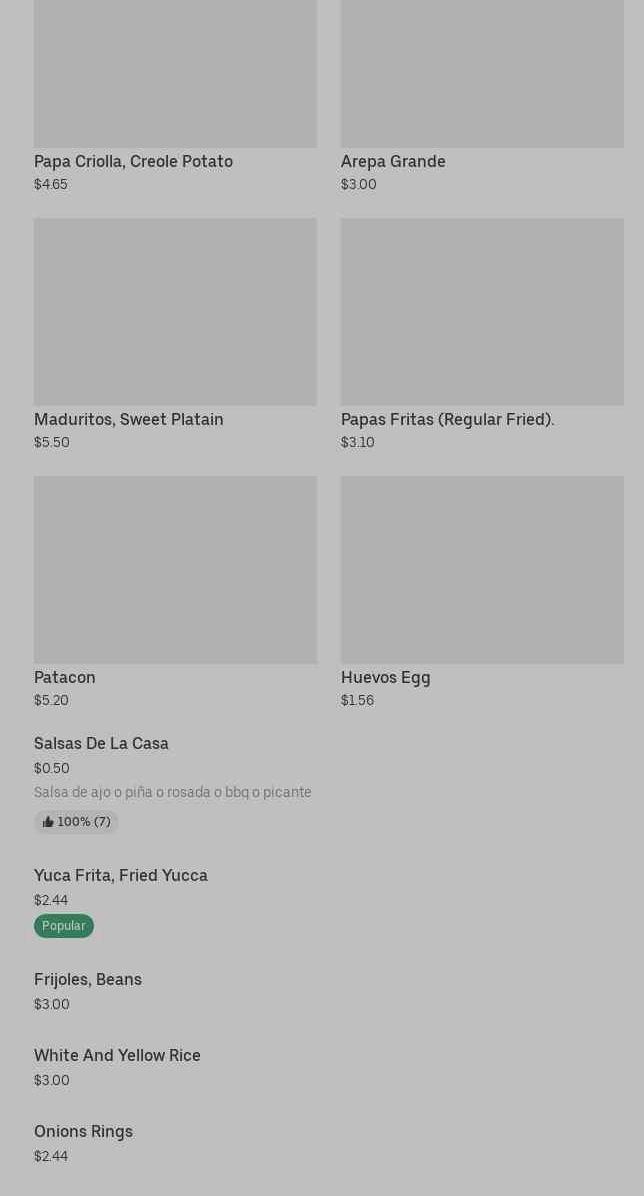Click the 100% (7) rating badge
The width and height of the screenshot is (644, 1196).
pyautogui.click(x=77, y=822)
